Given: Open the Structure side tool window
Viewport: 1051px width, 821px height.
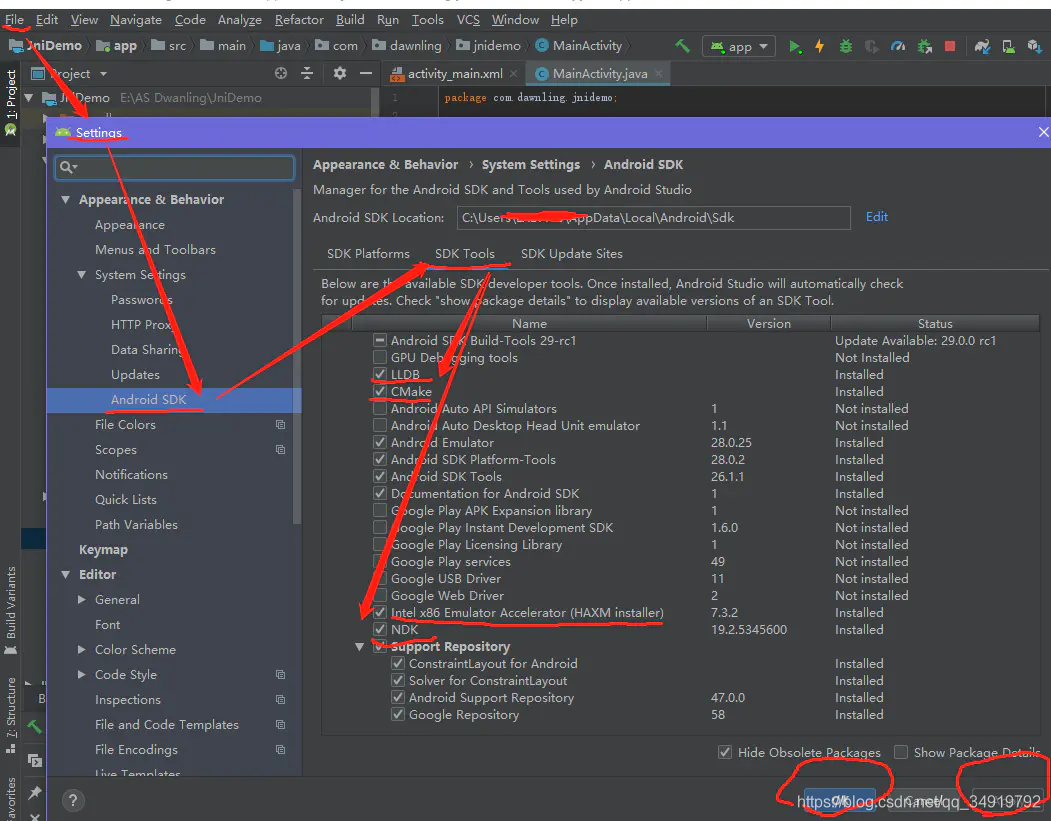Looking at the screenshot, I should pyautogui.click(x=11, y=714).
